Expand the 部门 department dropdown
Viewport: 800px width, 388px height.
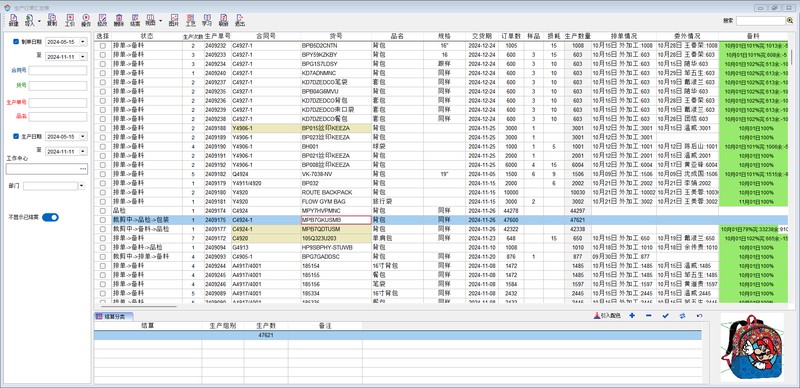82,186
